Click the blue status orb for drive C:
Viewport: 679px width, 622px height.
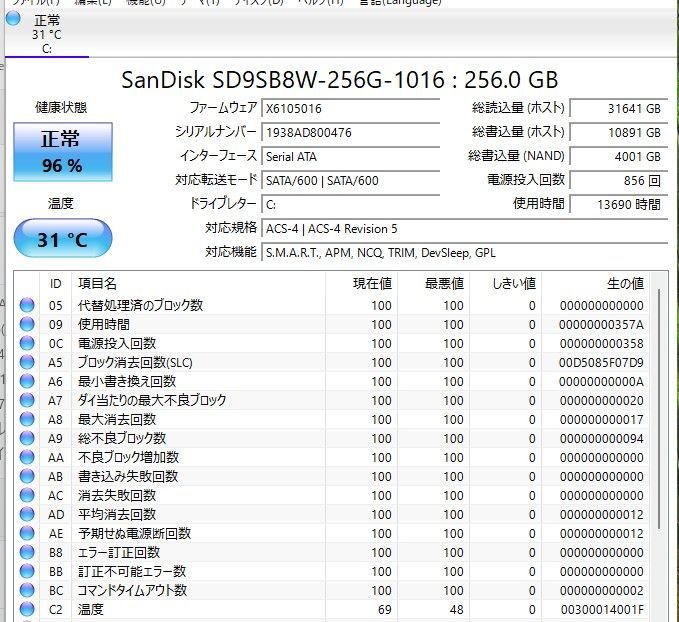[x=13, y=19]
